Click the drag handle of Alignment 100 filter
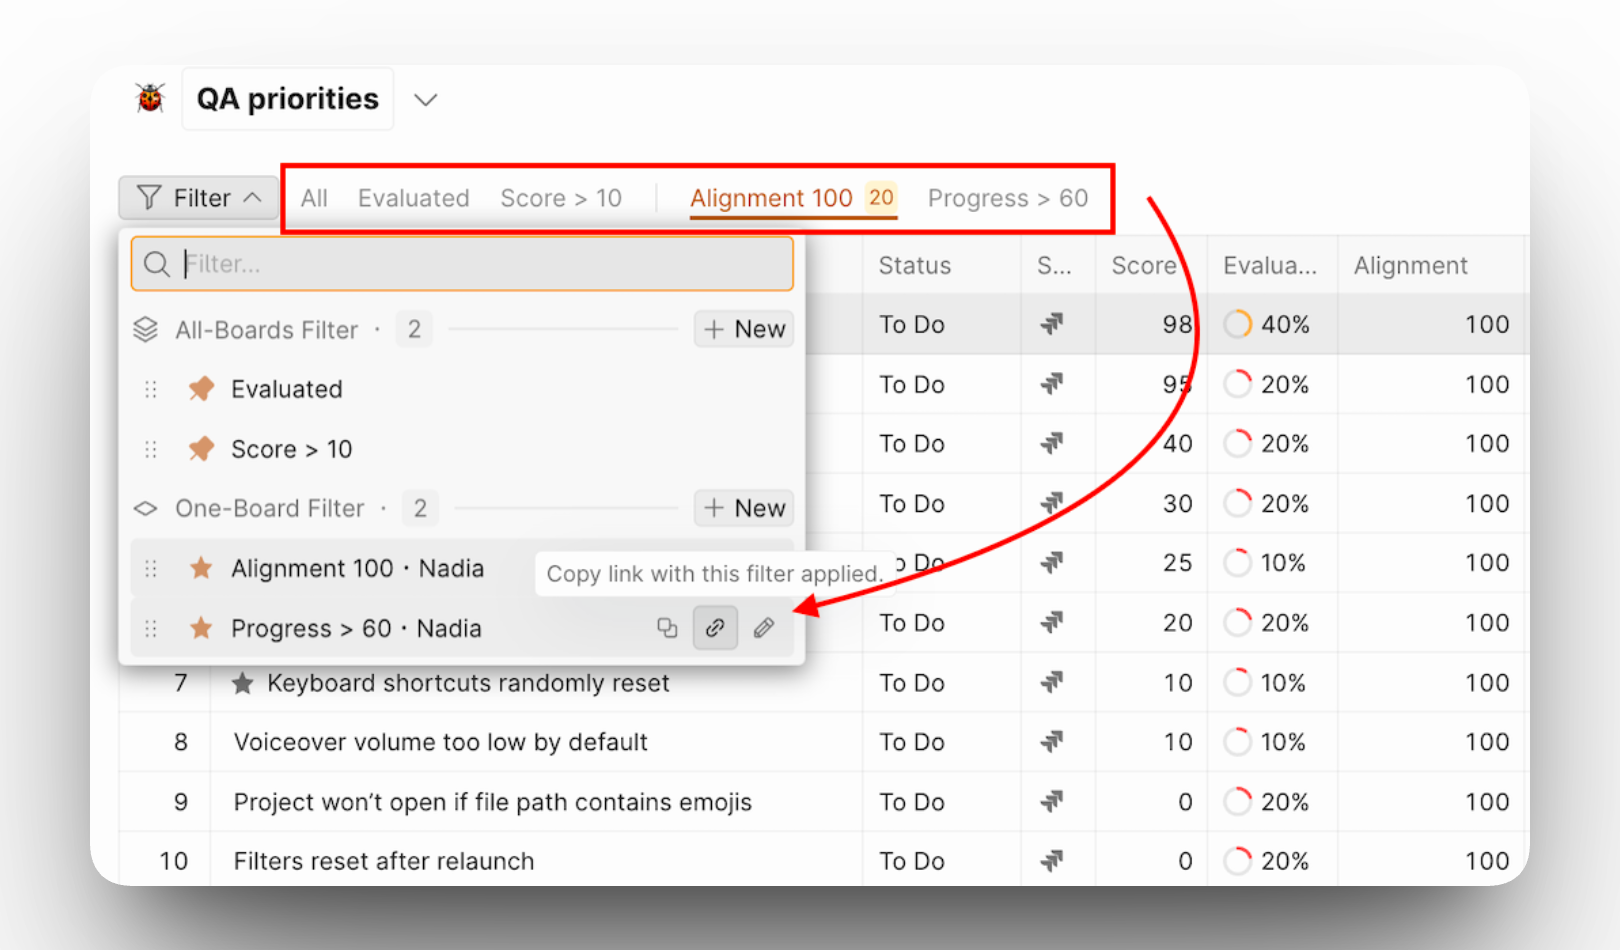 [151, 569]
